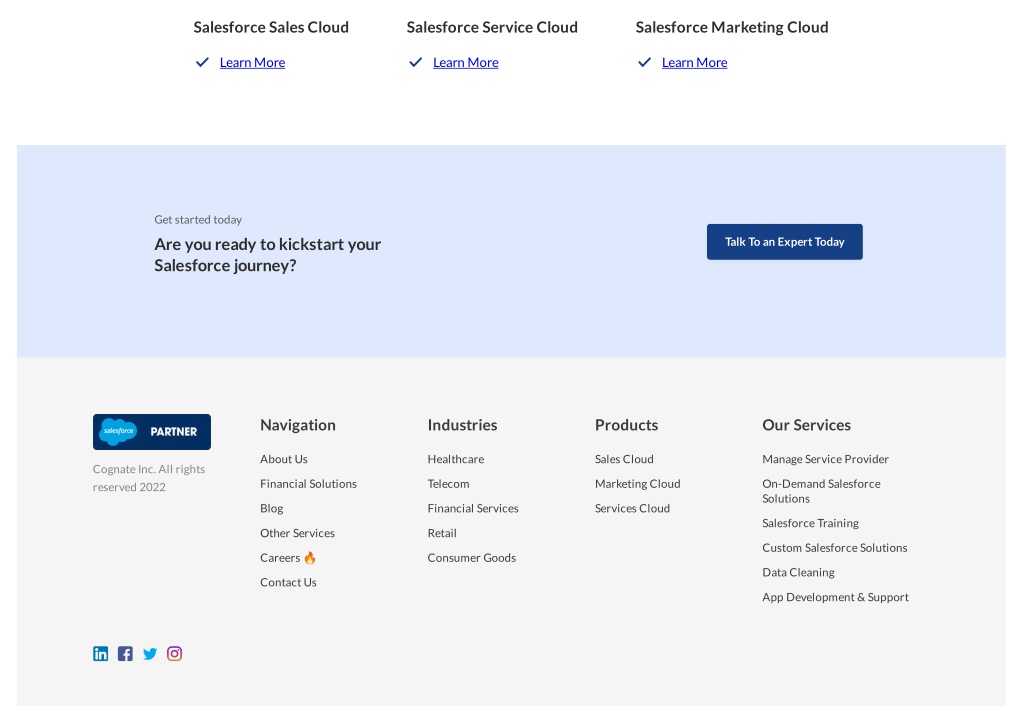Open Marketing Cloud under Products
Screen dimensions: 1024x723
637,484
